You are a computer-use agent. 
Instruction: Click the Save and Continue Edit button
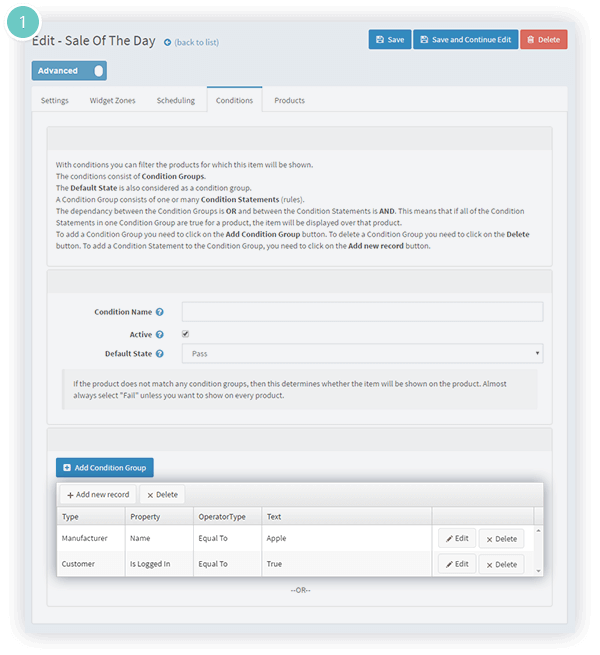[465, 40]
